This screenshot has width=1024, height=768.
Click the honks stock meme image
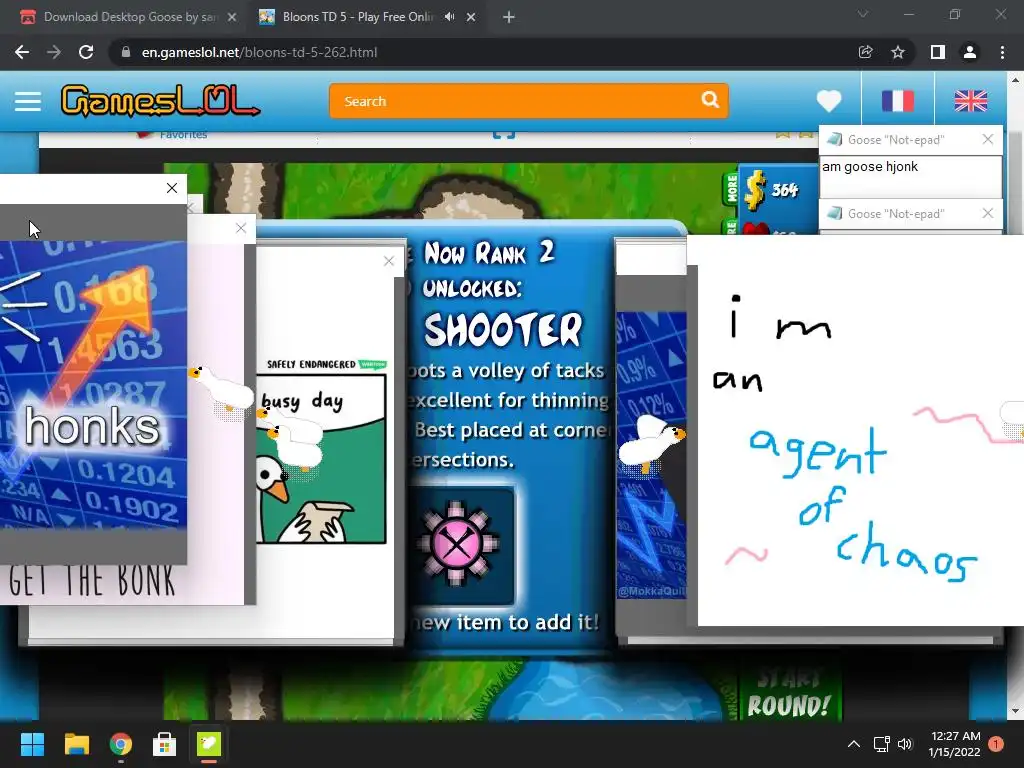pos(93,384)
